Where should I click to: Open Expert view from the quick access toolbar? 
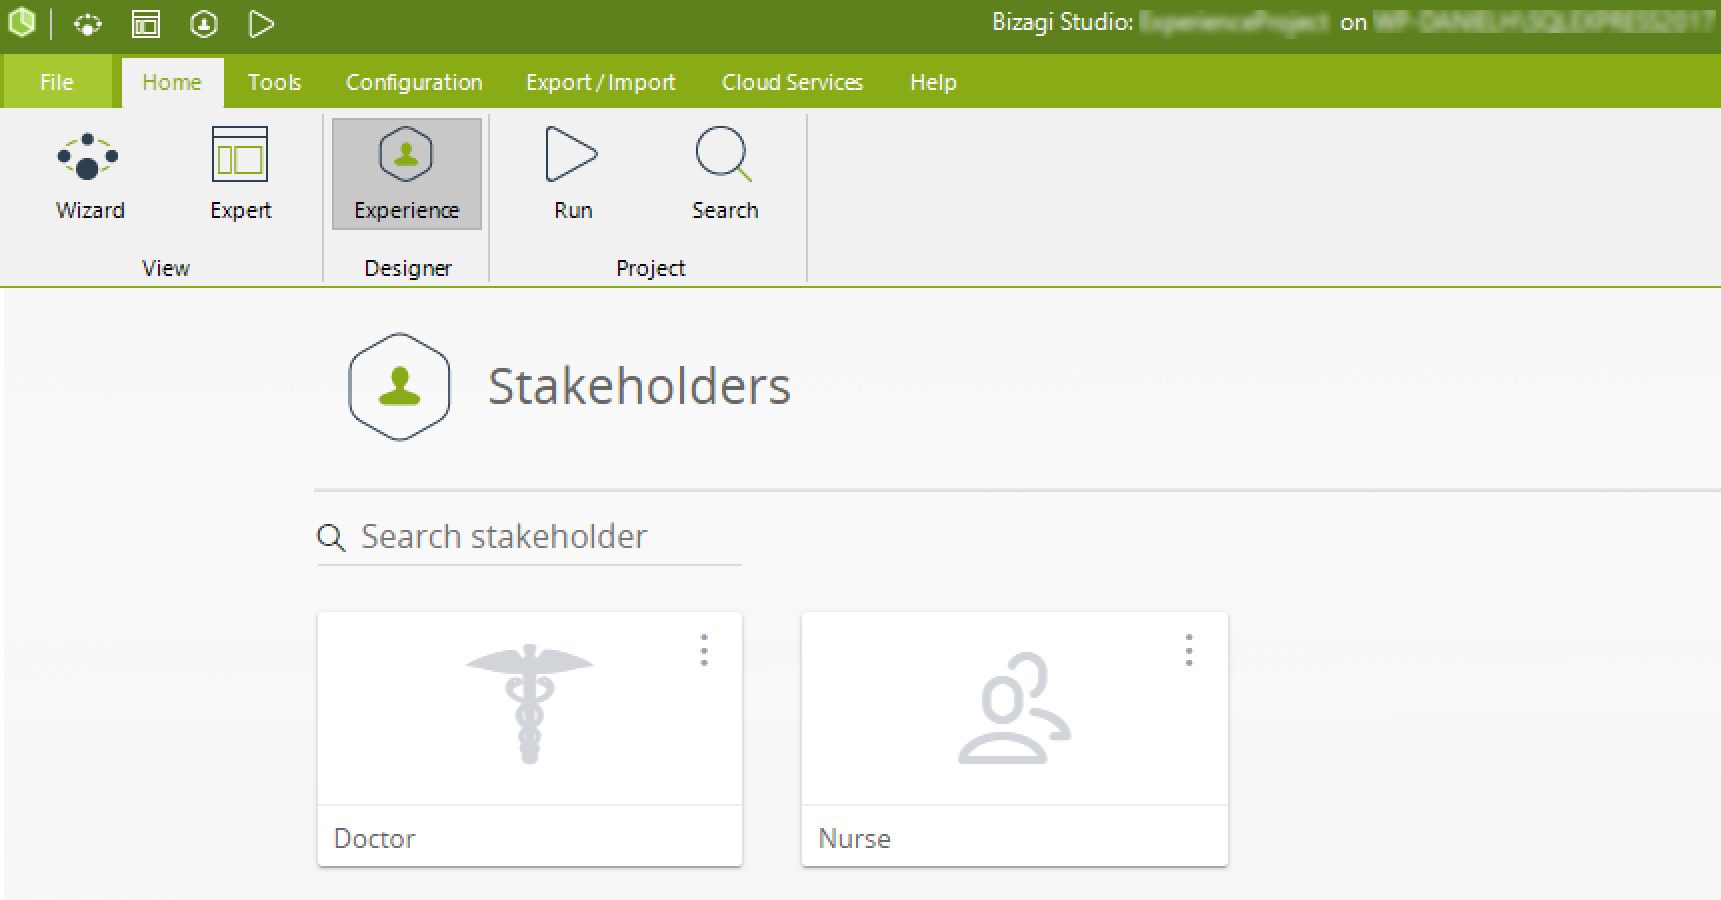point(146,24)
